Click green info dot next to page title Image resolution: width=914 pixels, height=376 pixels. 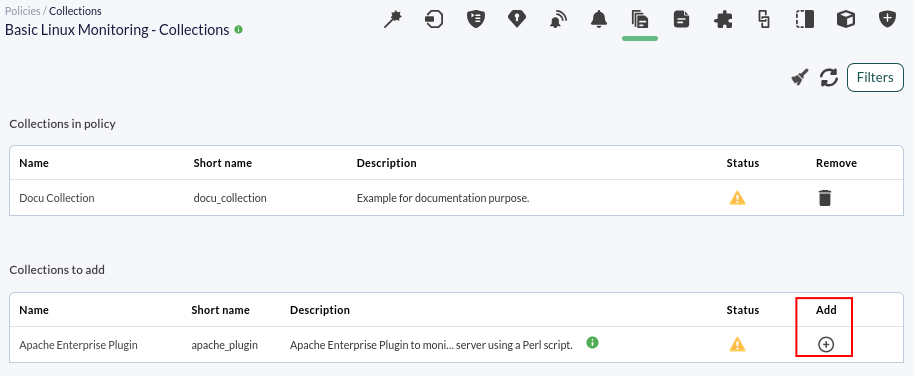click(x=238, y=29)
